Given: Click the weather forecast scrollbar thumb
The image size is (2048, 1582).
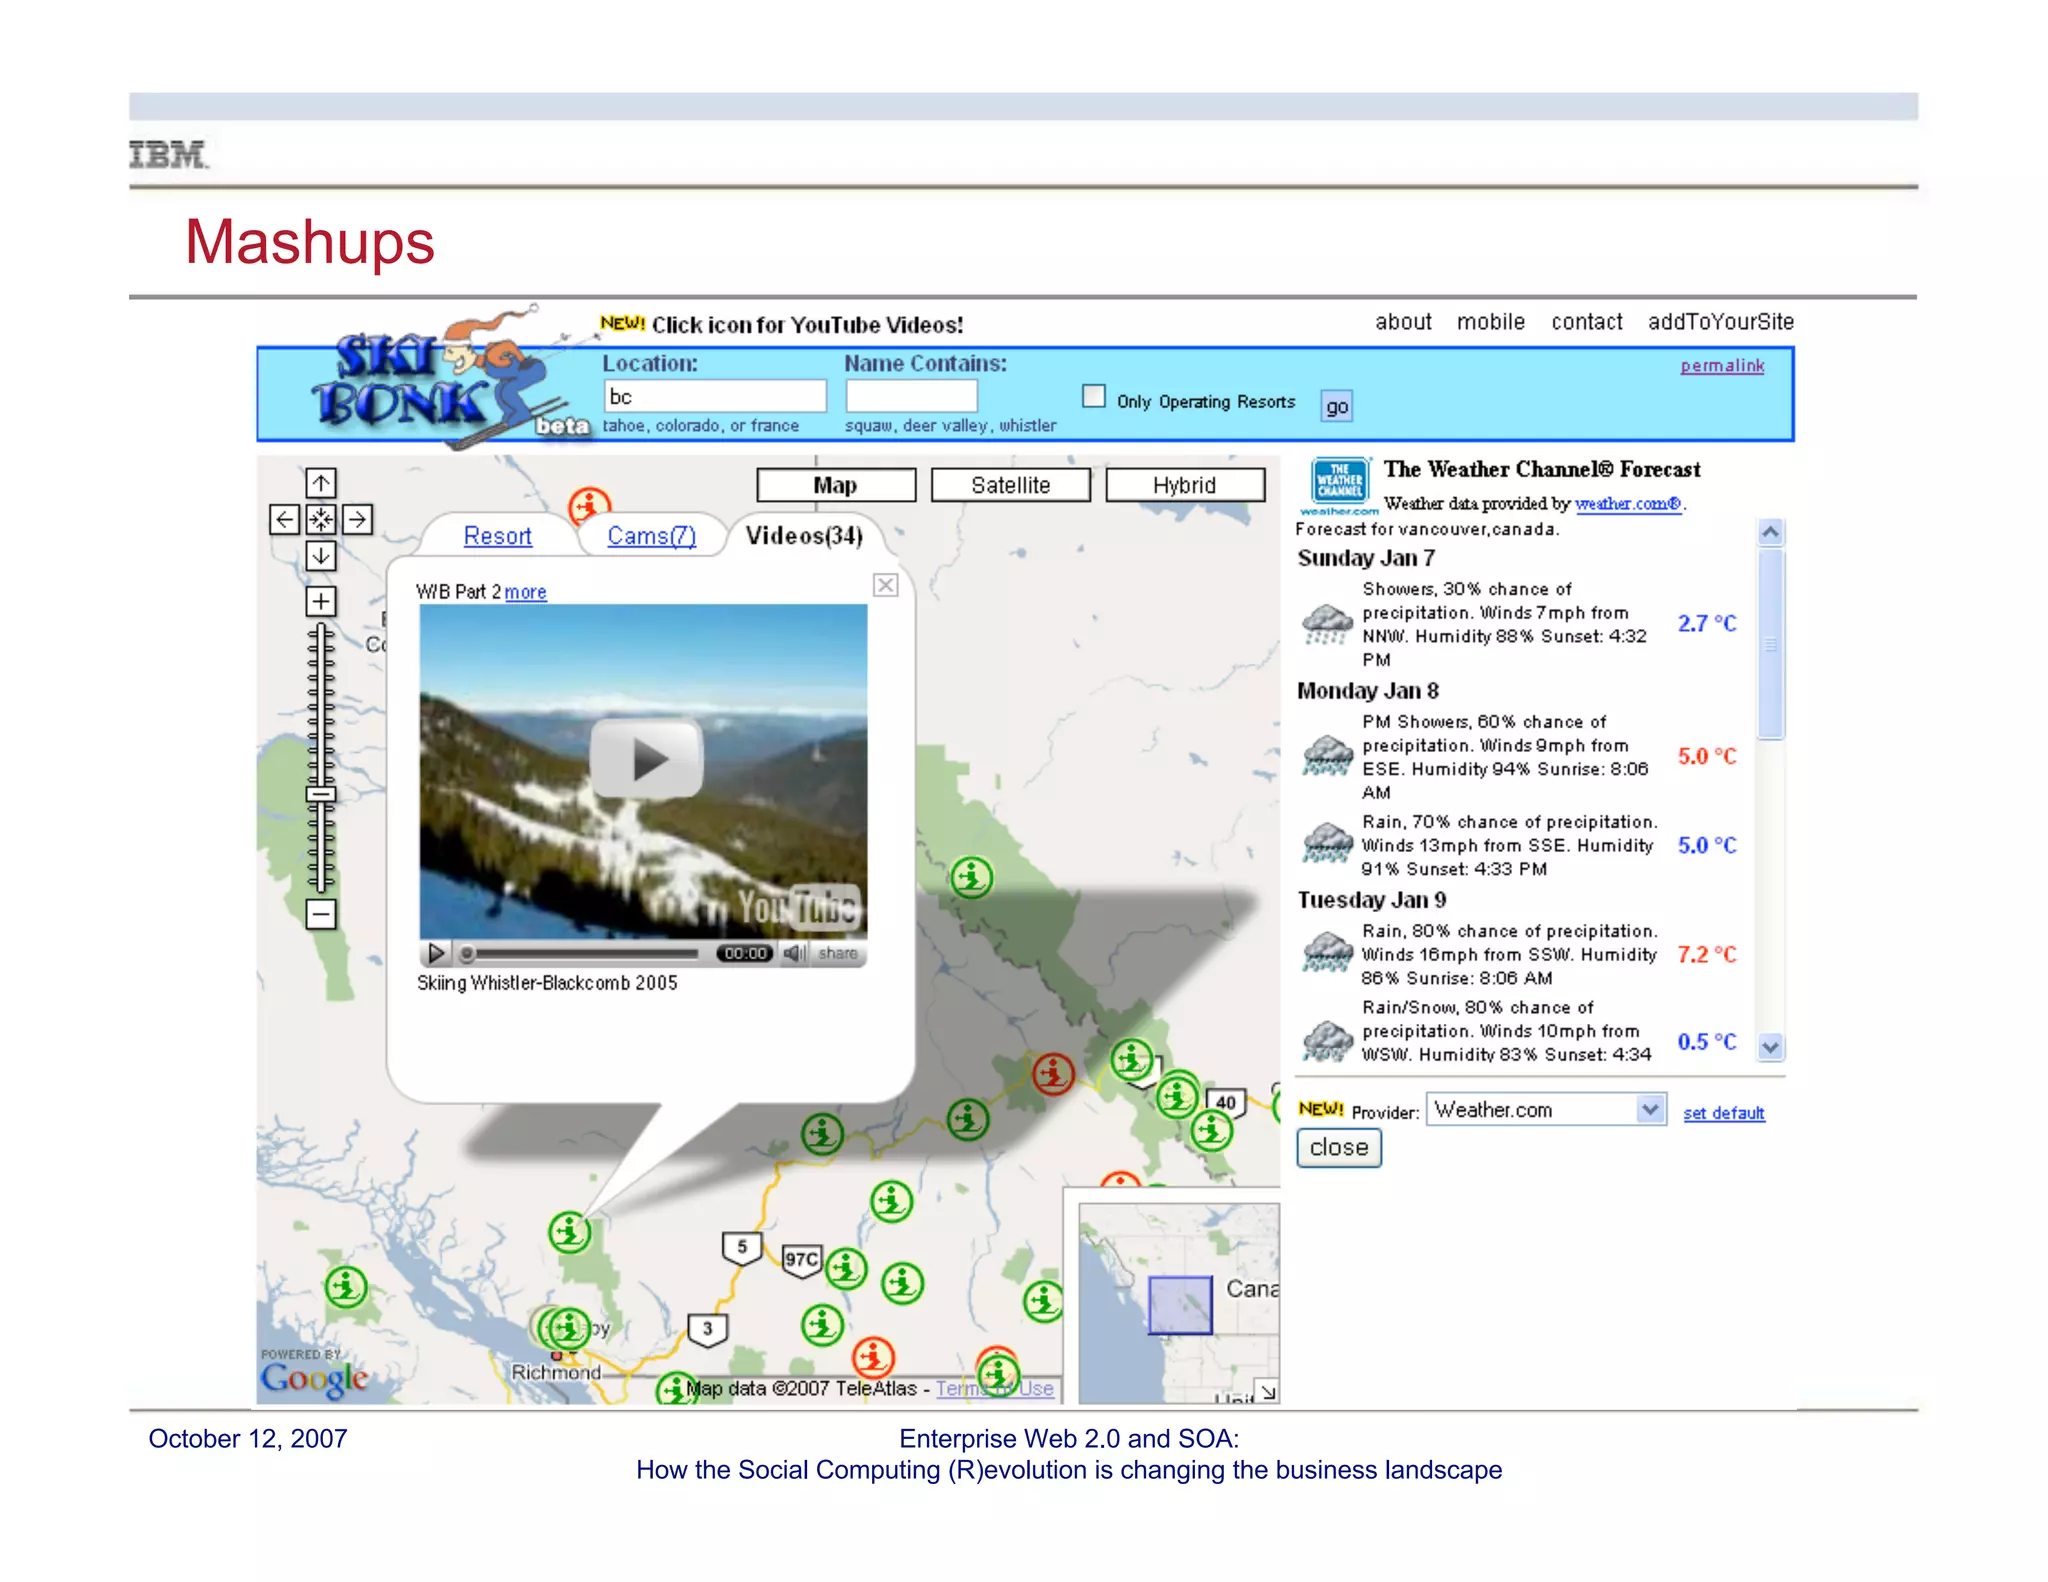Looking at the screenshot, I should [x=1771, y=644].
